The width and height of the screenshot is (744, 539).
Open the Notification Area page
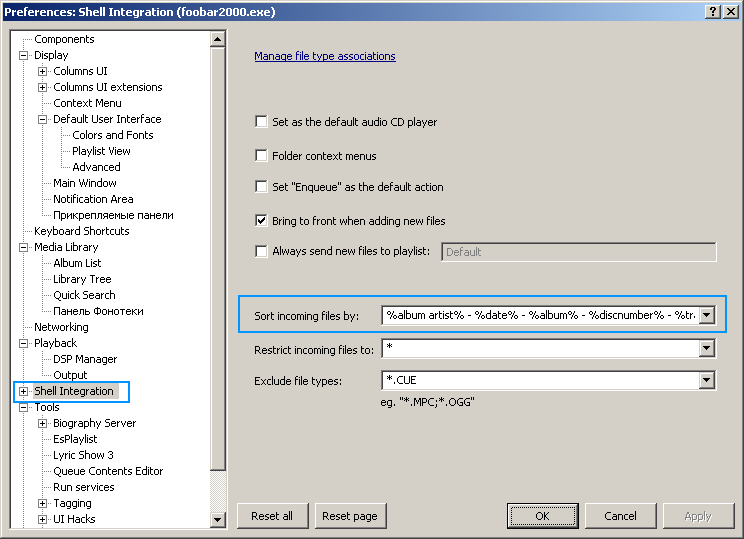click(93, 199)
